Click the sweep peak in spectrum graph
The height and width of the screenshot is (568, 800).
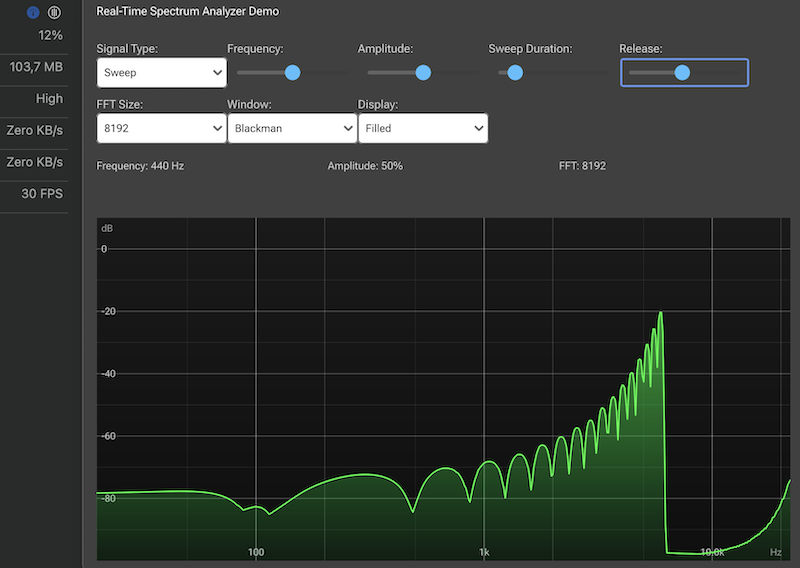[x=661, y=313]
